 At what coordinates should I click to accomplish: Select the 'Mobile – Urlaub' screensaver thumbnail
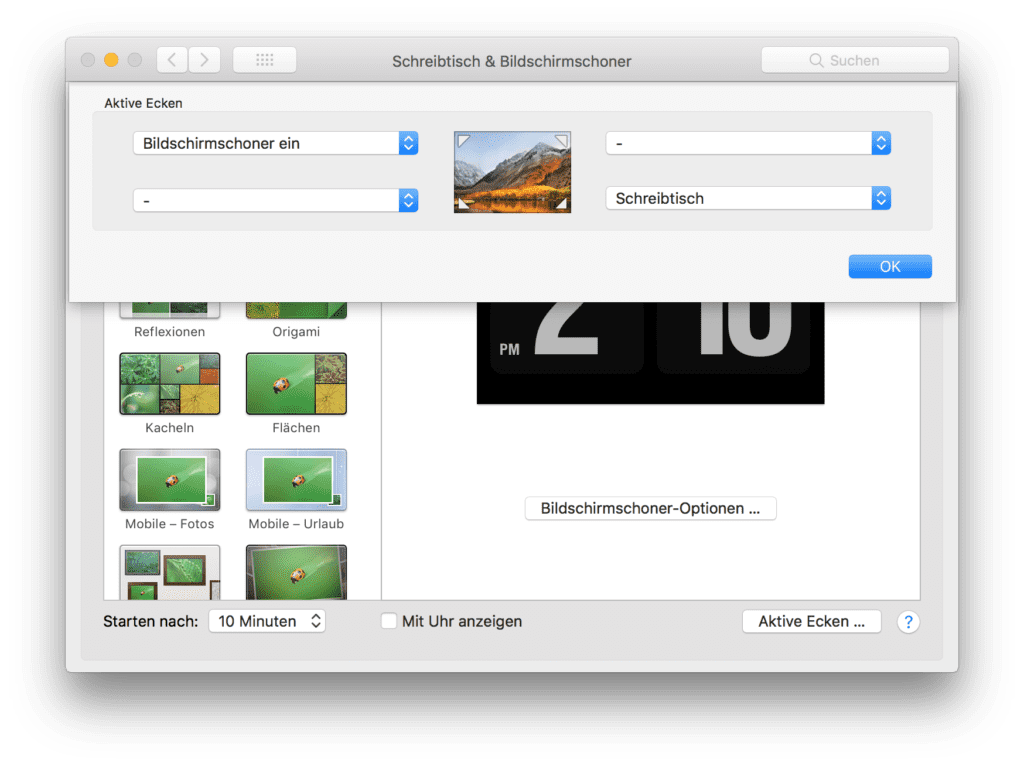(x=296, y=480)
